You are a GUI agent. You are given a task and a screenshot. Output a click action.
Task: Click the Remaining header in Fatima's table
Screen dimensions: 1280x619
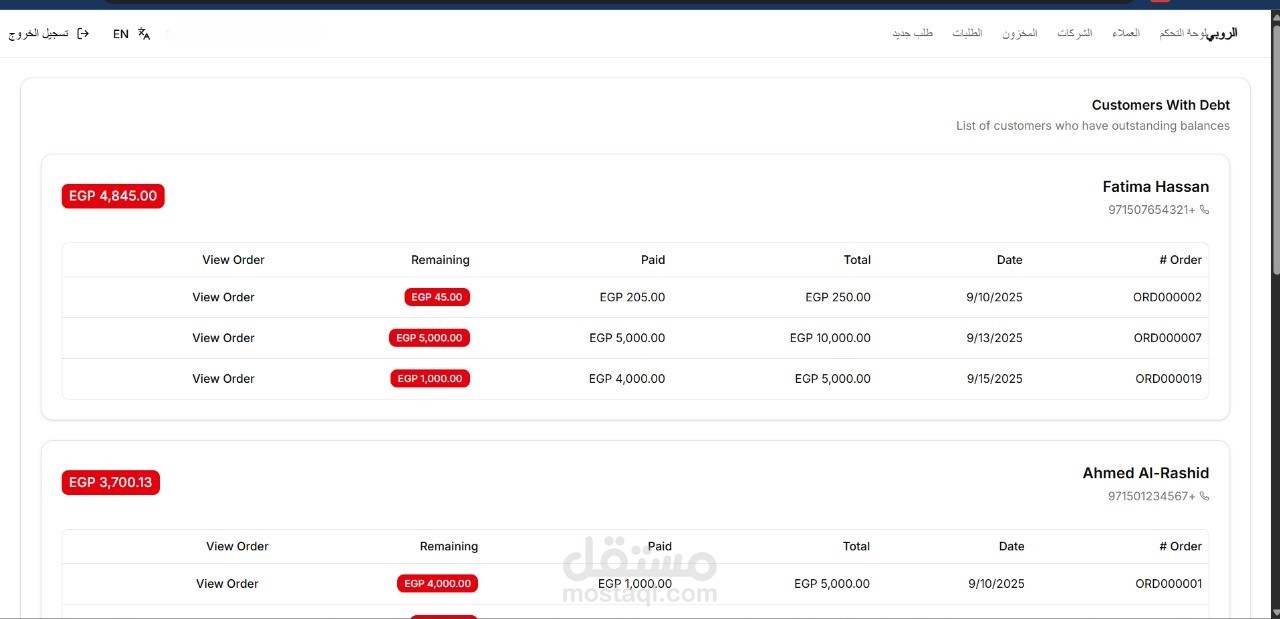pos(440,260)
